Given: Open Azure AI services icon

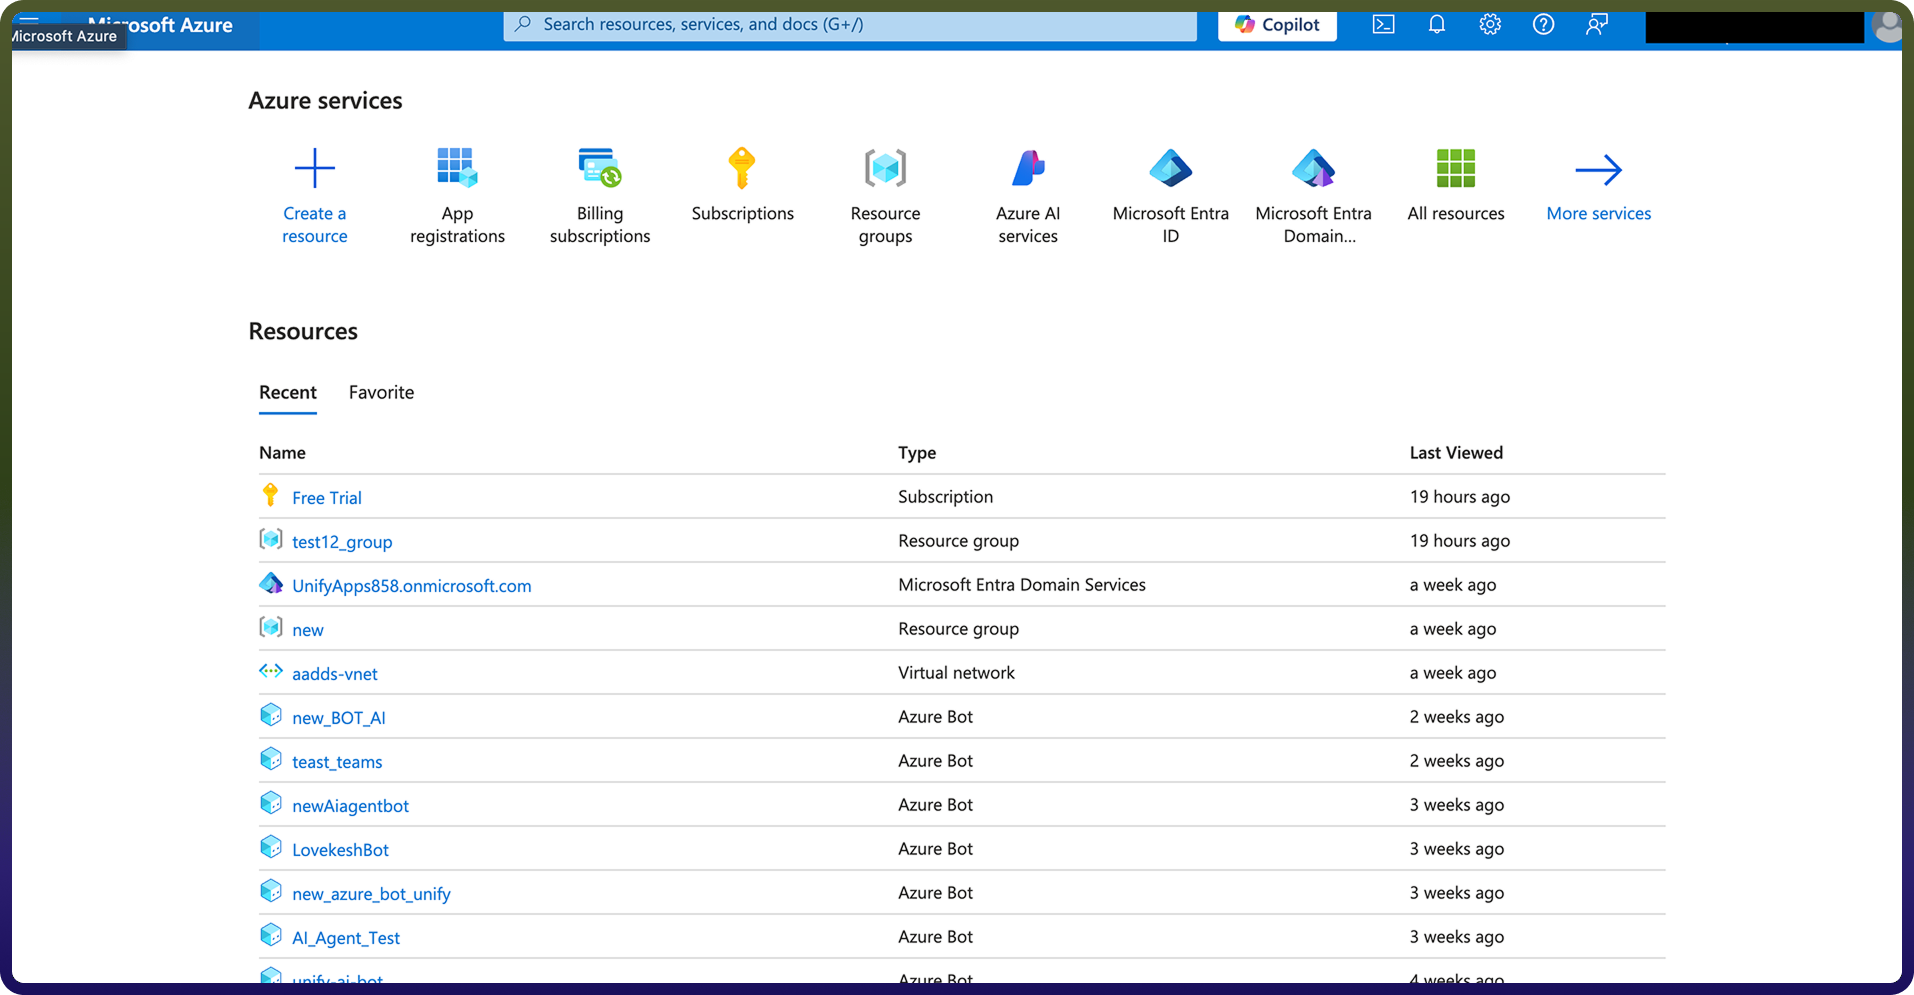Looking at the screenshot, I should coord(1028,168).
